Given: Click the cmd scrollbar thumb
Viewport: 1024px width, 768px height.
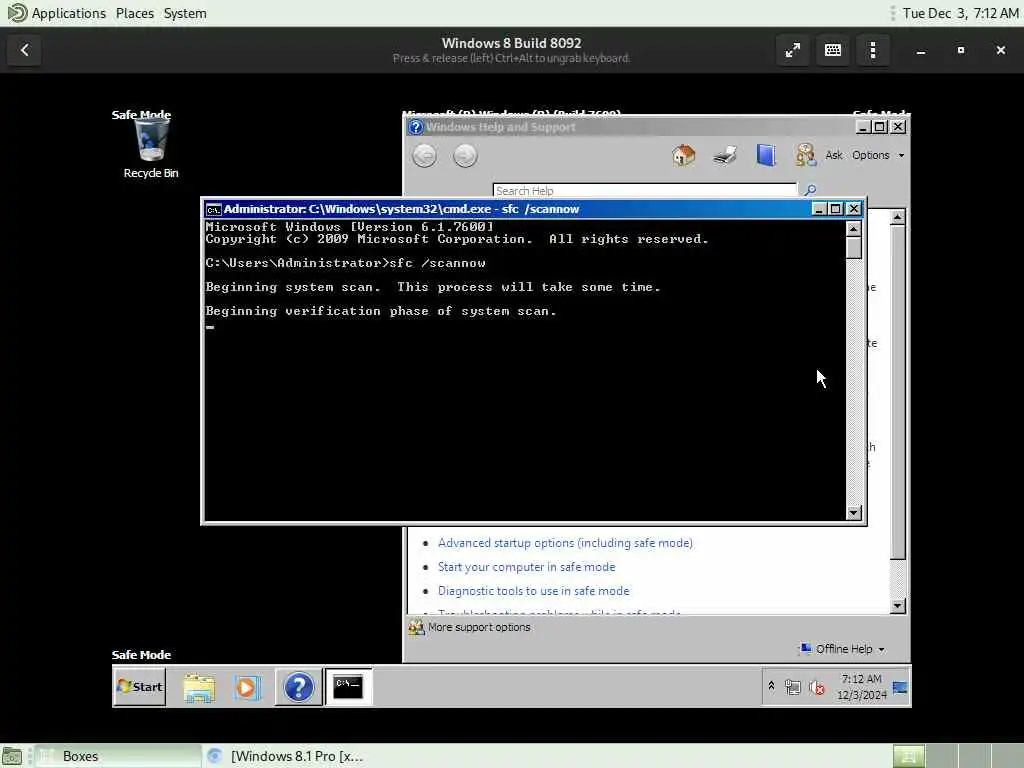Looking at the screenshot, I should [x=854, y=248].
